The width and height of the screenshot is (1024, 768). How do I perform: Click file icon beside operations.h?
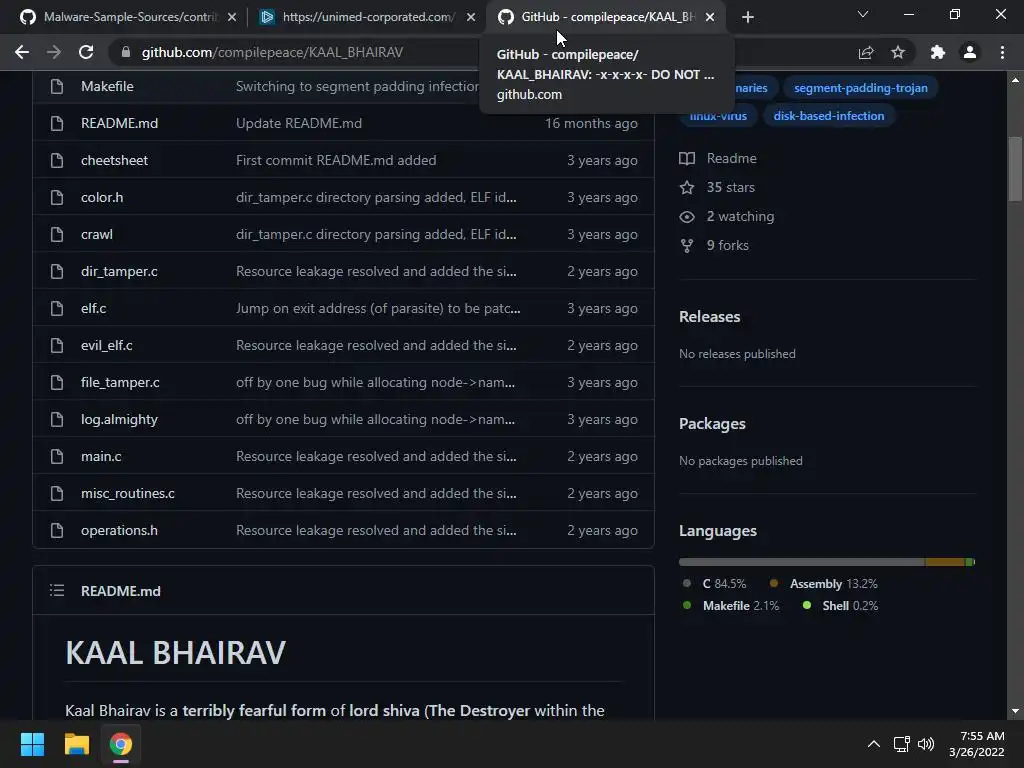click(x=57, y=530)
